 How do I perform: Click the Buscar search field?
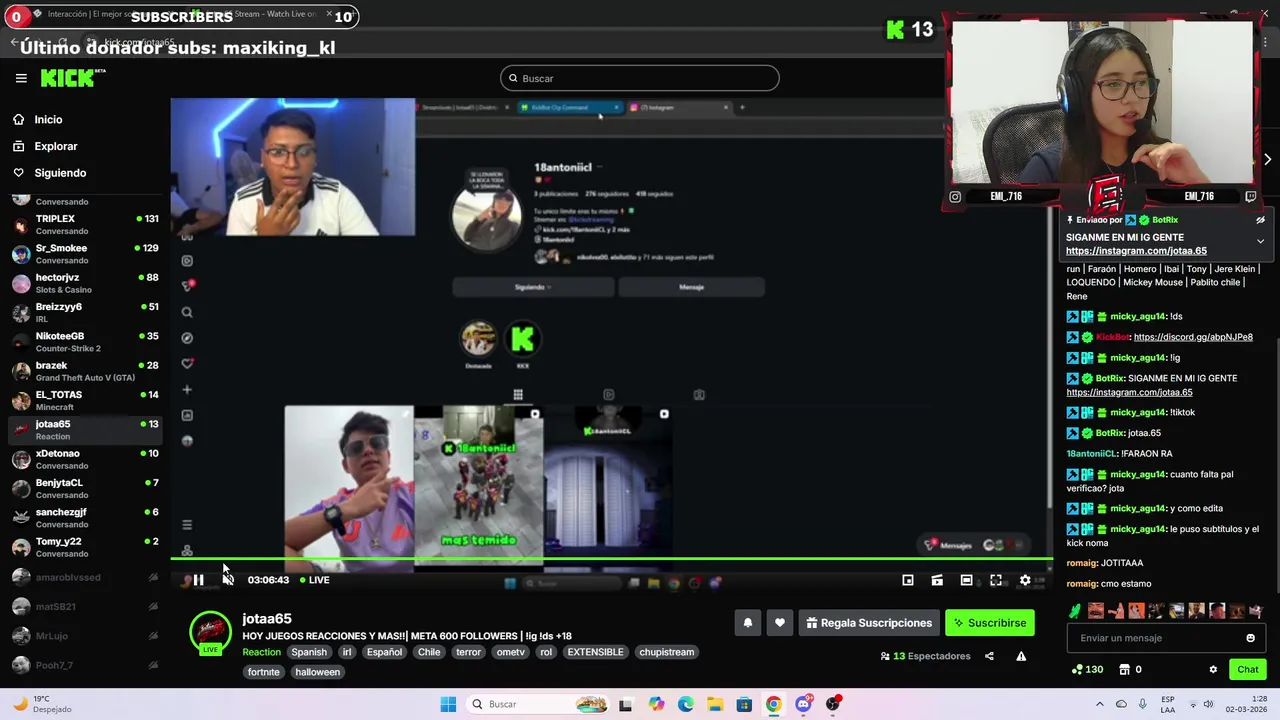tap(640, 78)
